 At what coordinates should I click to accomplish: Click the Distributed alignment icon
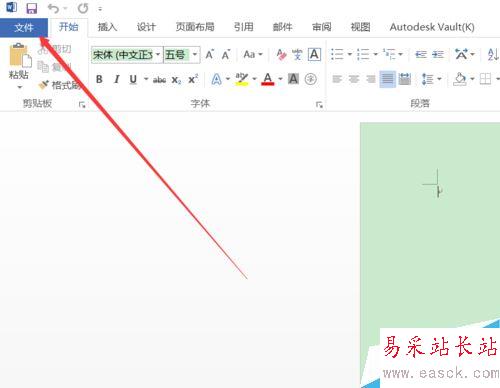(404, 79)
